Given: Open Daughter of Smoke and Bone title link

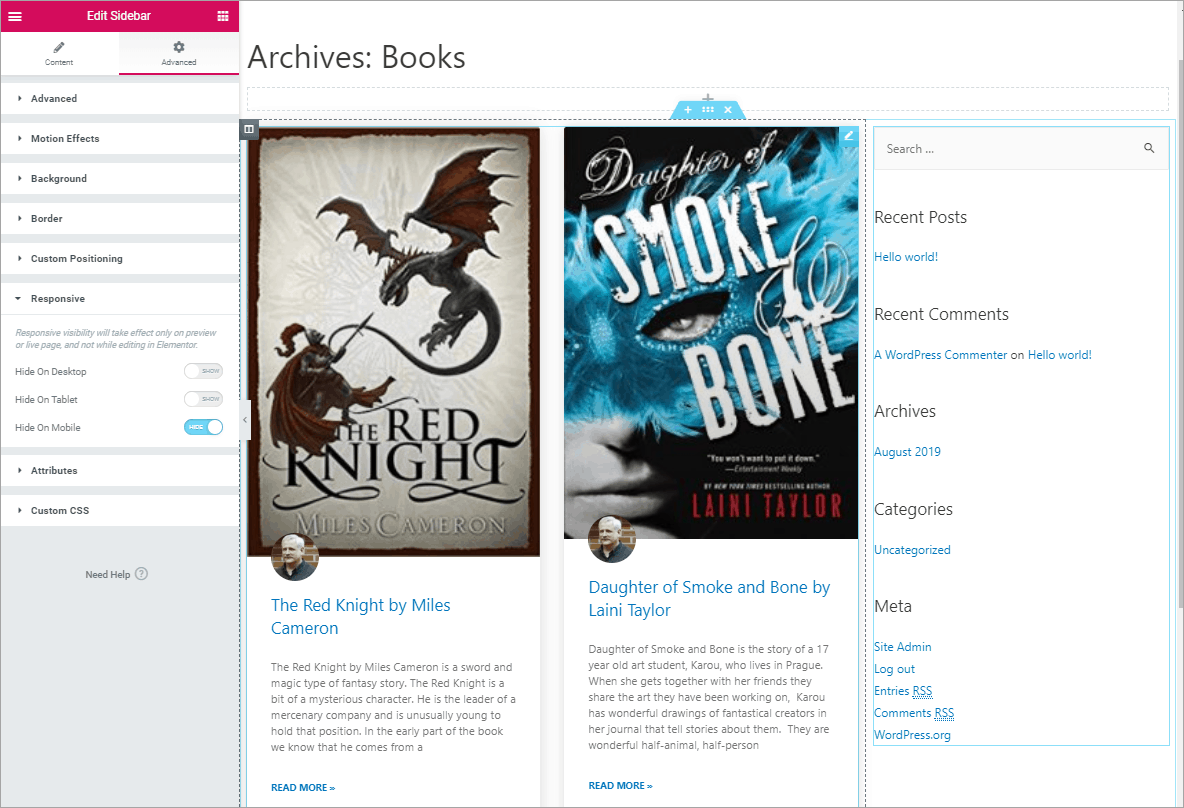Looking at the screenshot, I should point(709,598).
